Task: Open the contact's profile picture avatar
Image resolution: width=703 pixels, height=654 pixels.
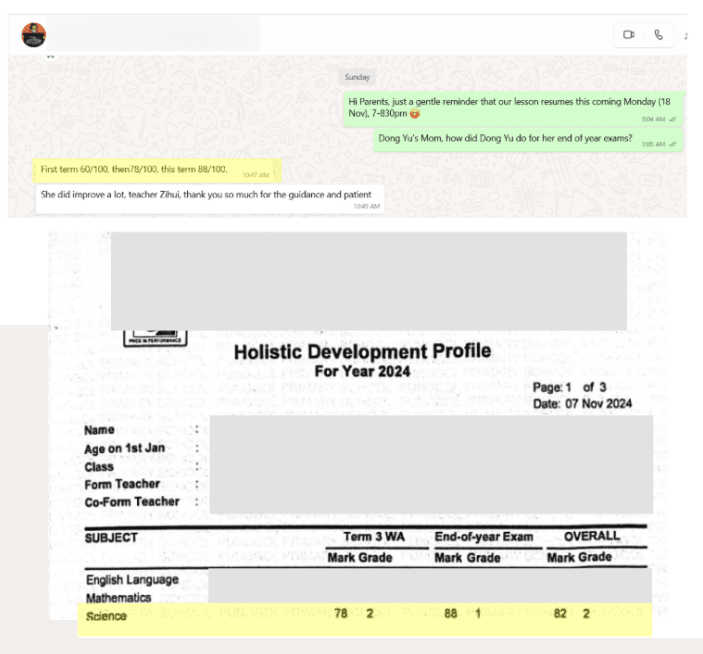Action: click(x=34, y=35)
